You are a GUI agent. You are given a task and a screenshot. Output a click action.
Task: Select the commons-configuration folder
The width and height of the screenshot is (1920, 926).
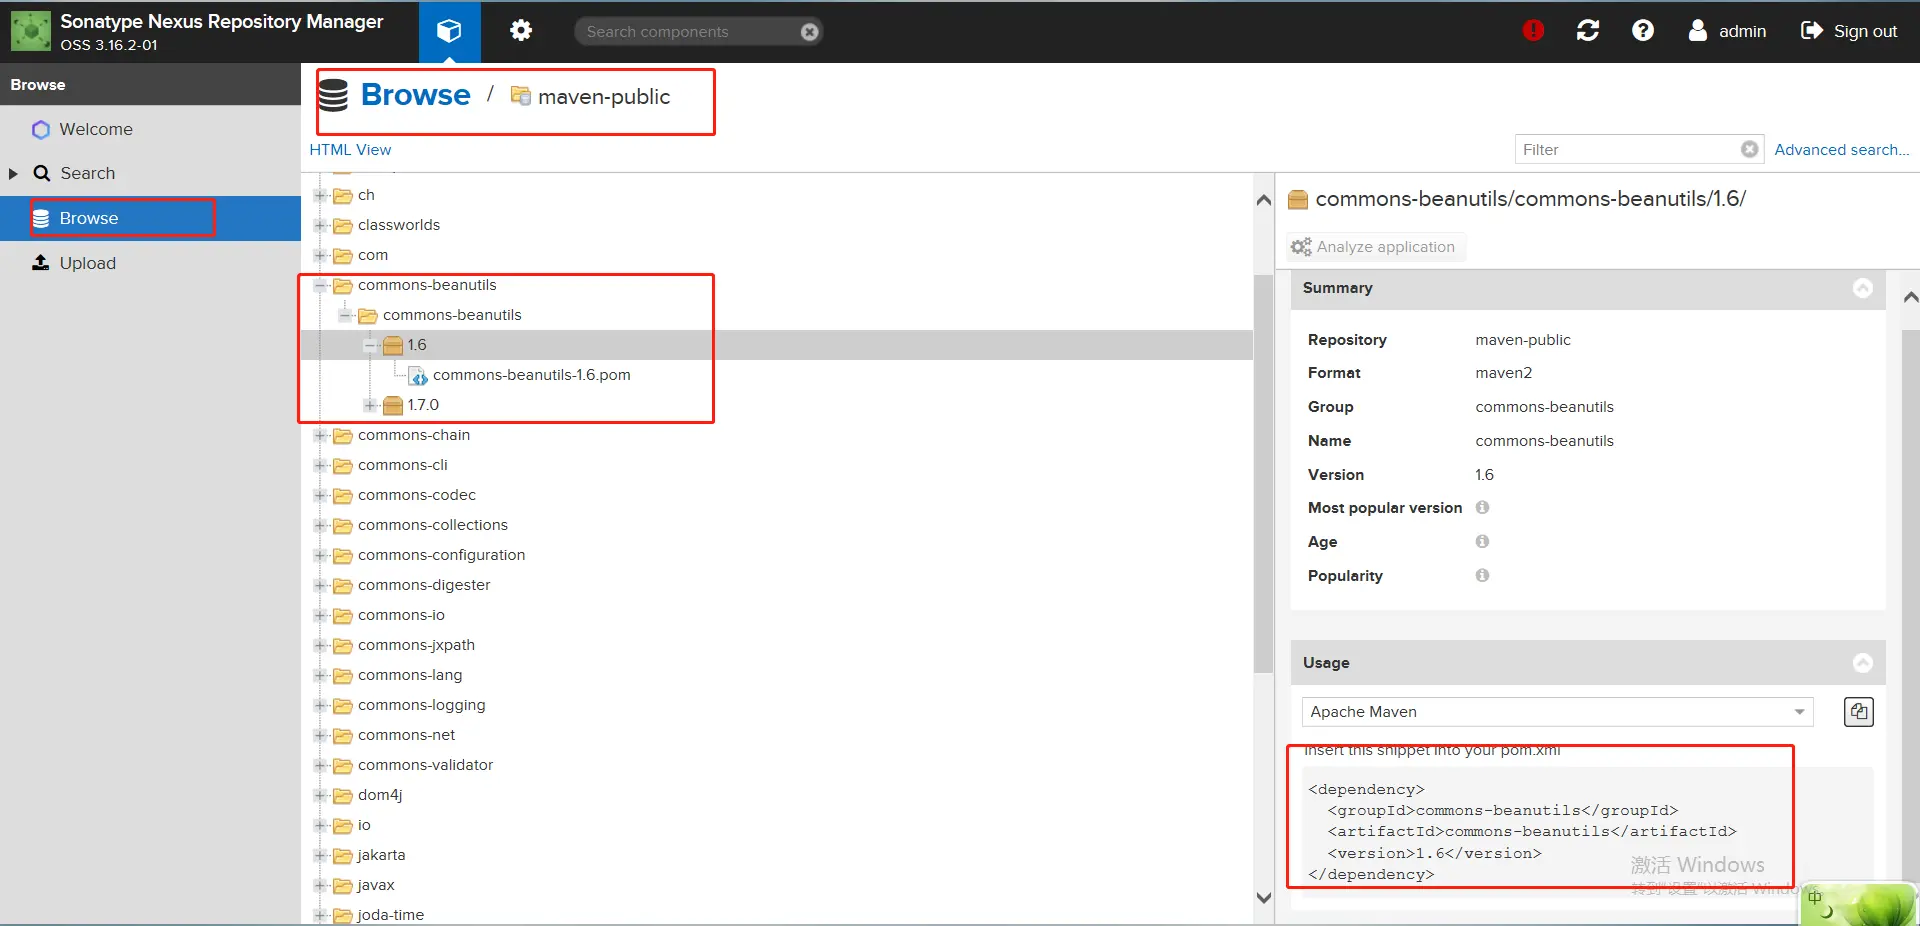click(441, 555)
